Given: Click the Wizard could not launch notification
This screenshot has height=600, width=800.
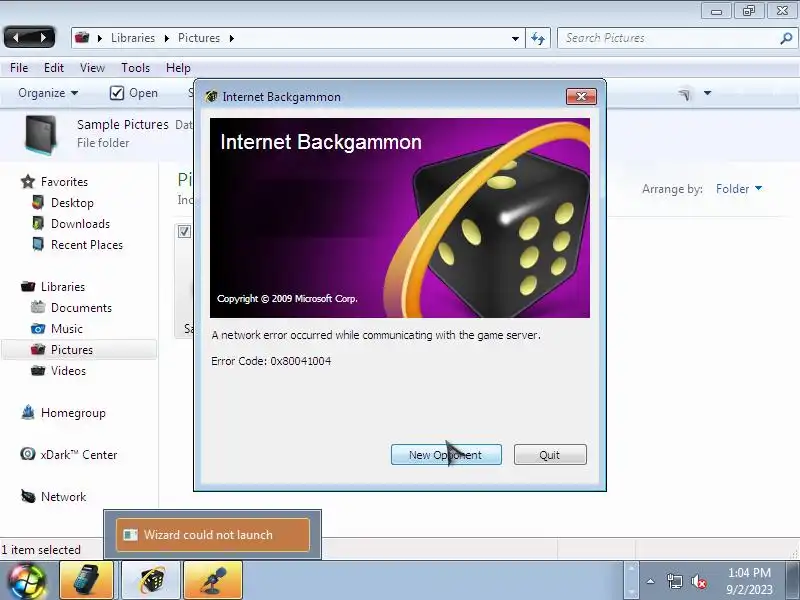Looking at the screenshot, I should [x=213, y=535].
